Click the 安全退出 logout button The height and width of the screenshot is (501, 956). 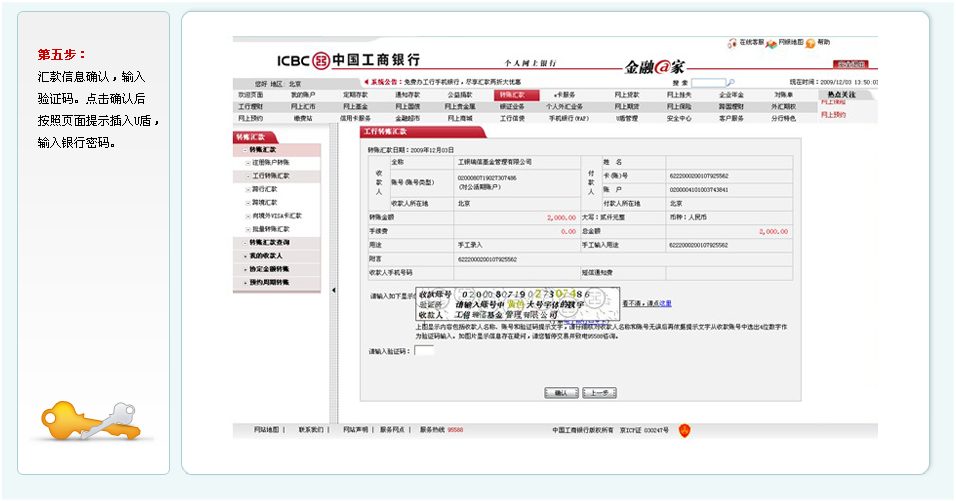[x=851, y=64]
